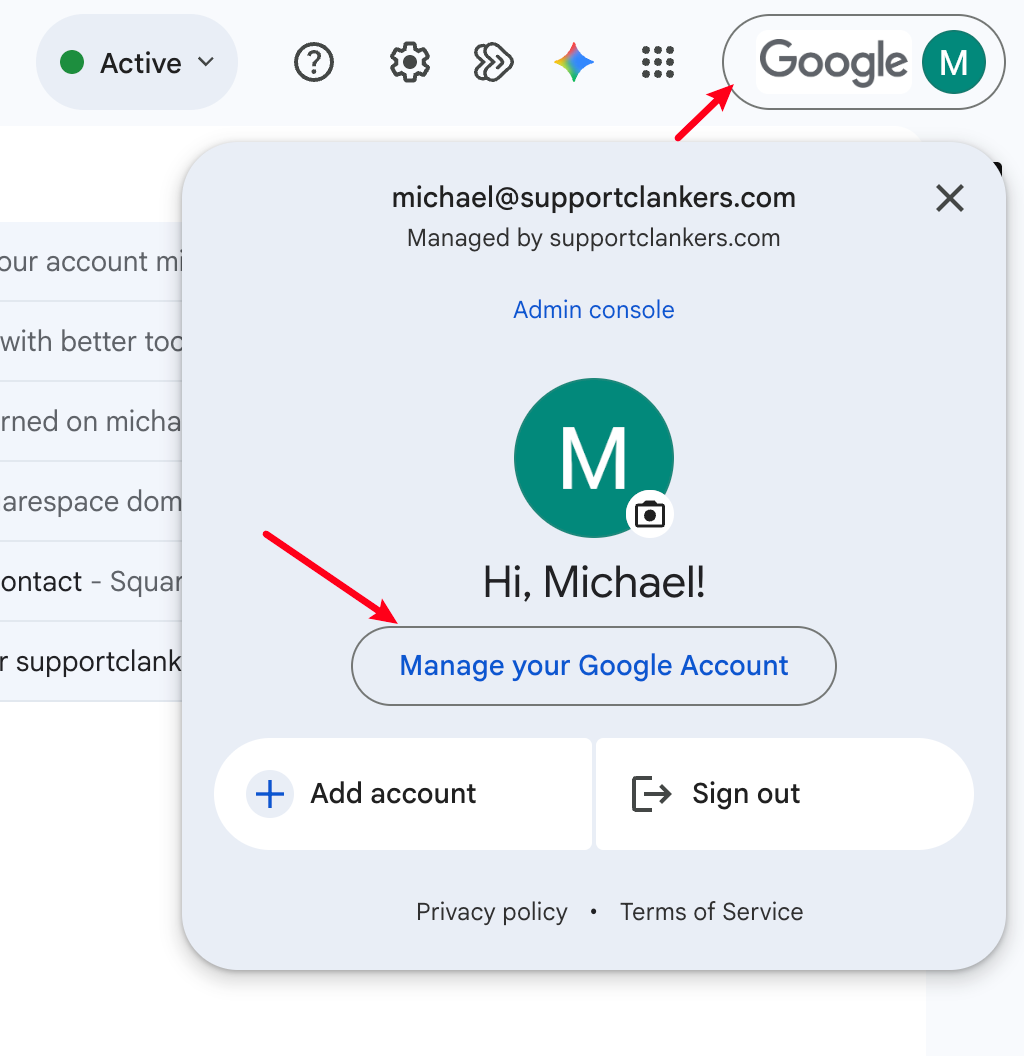This screenshot has height=1056, width=1024.
Task: Open email row containing 'r supportclank'
Action: pos(91,662)
